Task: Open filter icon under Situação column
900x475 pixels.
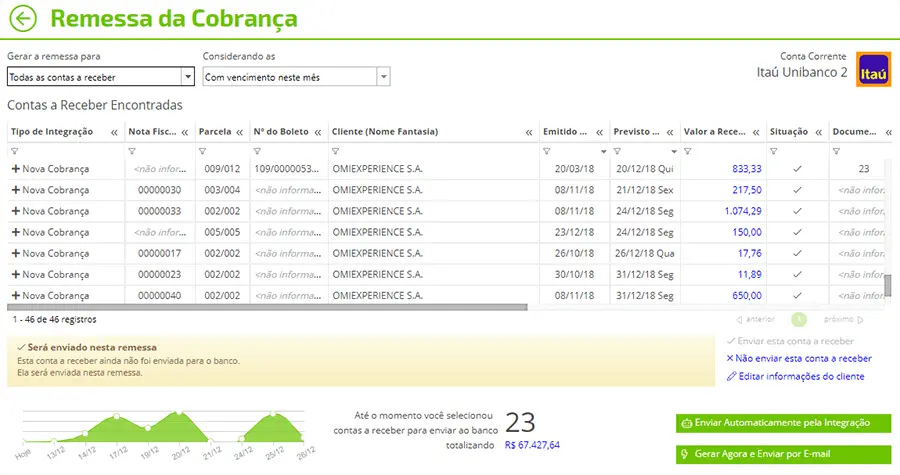Action: (774, 151)
